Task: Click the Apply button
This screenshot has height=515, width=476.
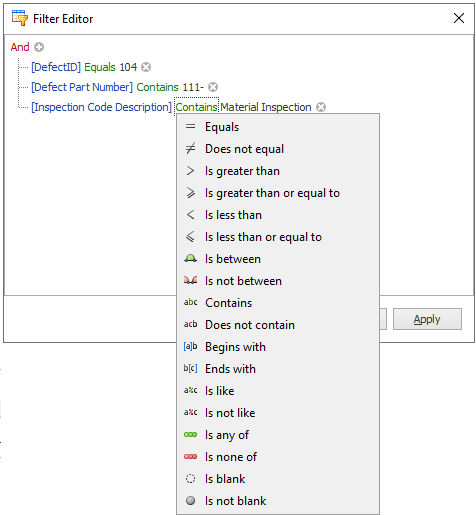Action: (427, 319)
